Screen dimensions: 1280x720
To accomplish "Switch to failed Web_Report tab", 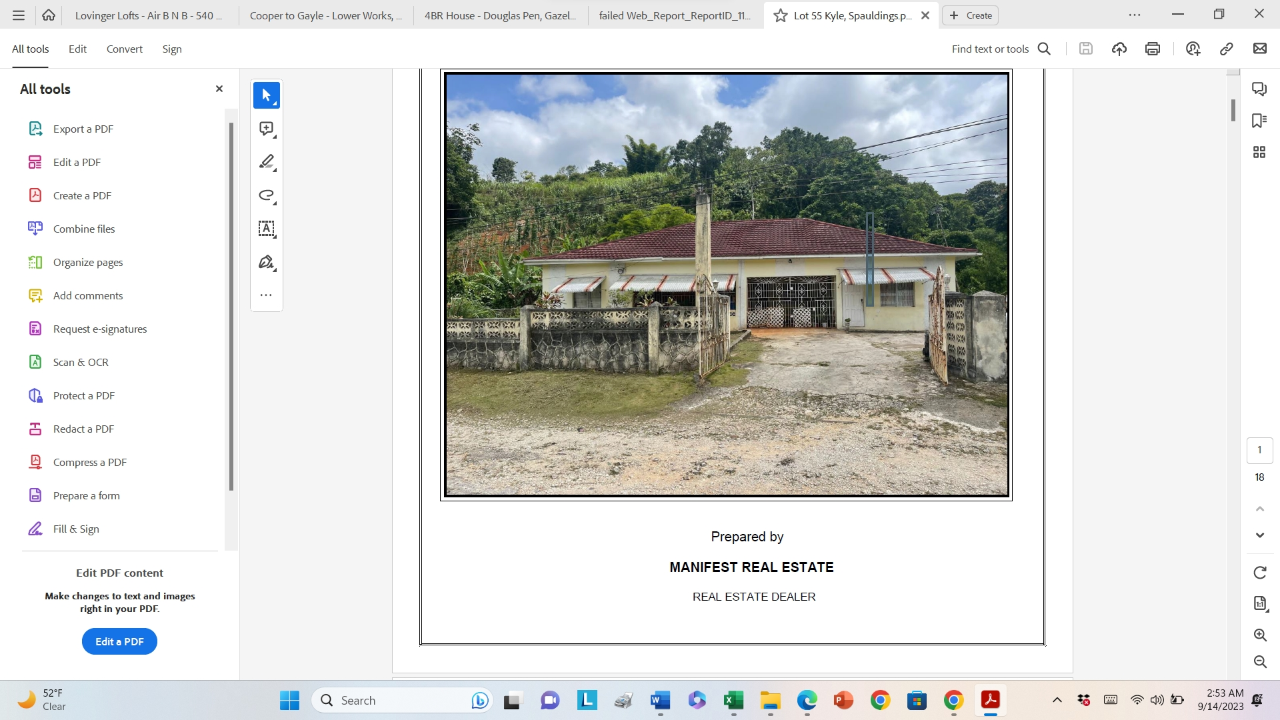I will (x=675, y=15).
